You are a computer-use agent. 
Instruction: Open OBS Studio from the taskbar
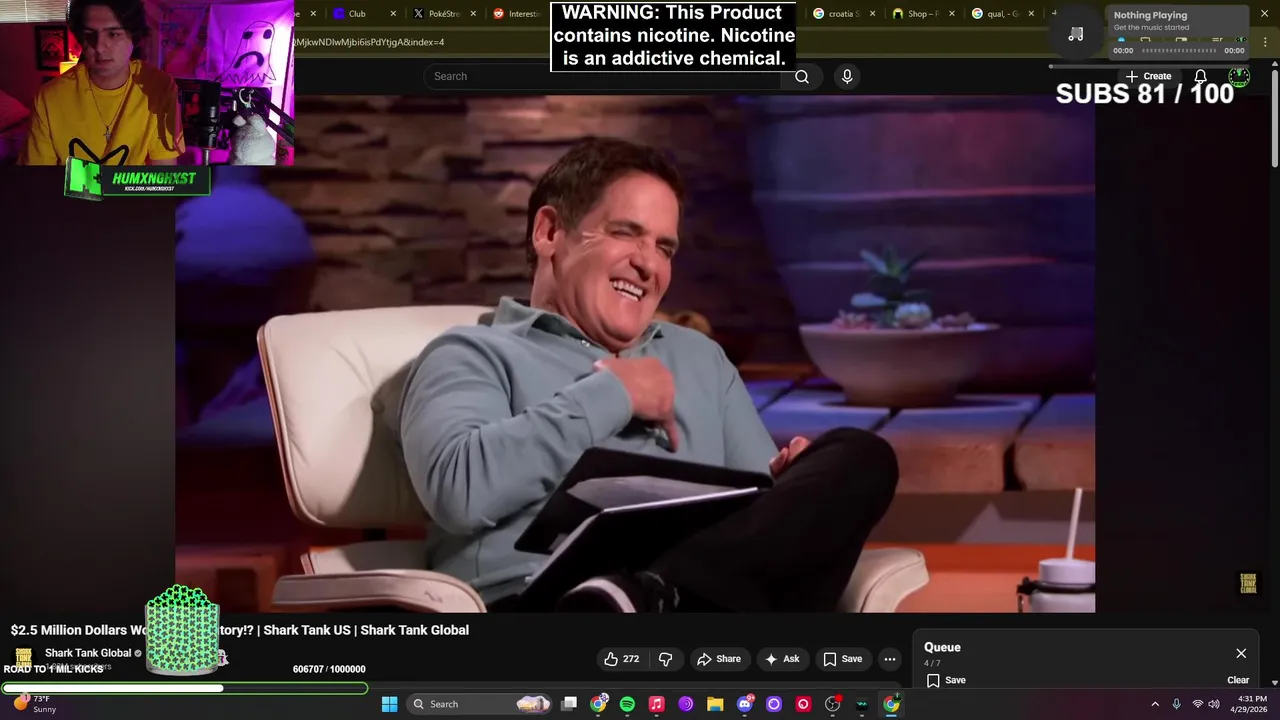point(832,704)
